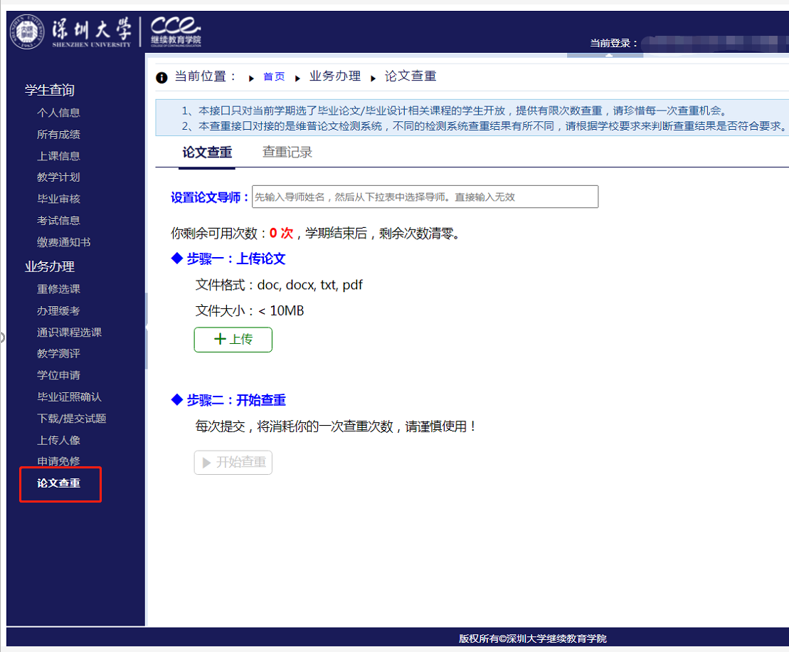The height and width of the screenshot is (652, 789).
Task: Select the 论文查重 tab
Action: pos(207,153)
